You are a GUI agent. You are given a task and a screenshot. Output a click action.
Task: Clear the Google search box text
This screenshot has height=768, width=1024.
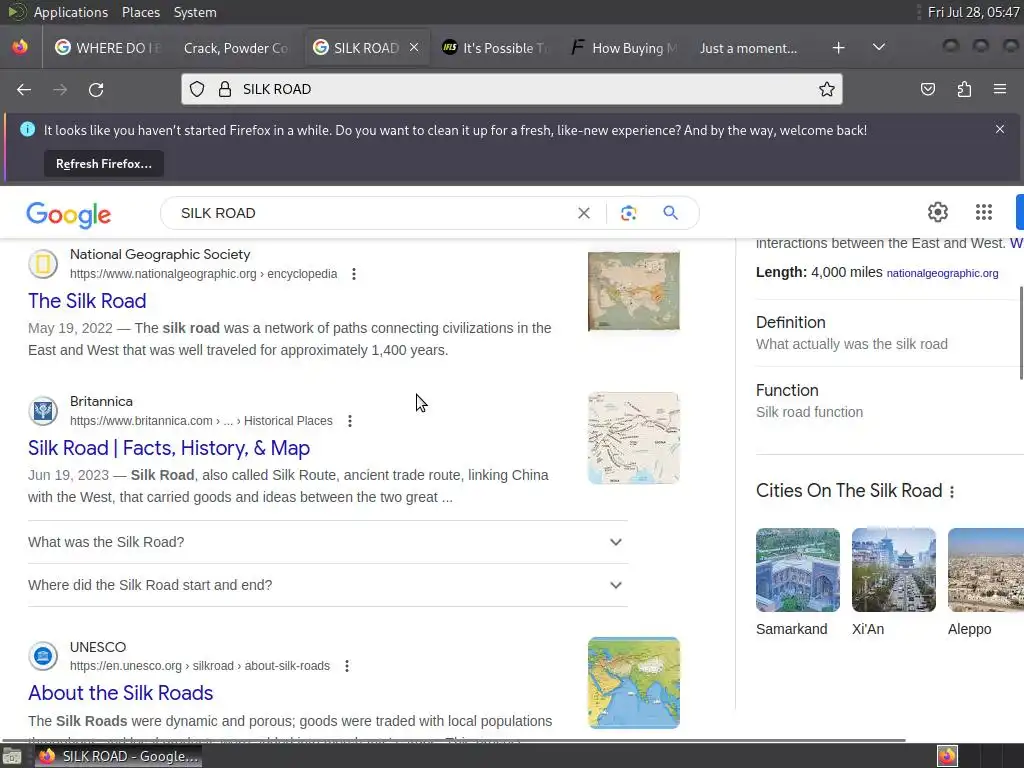click(x=584, y=213)
